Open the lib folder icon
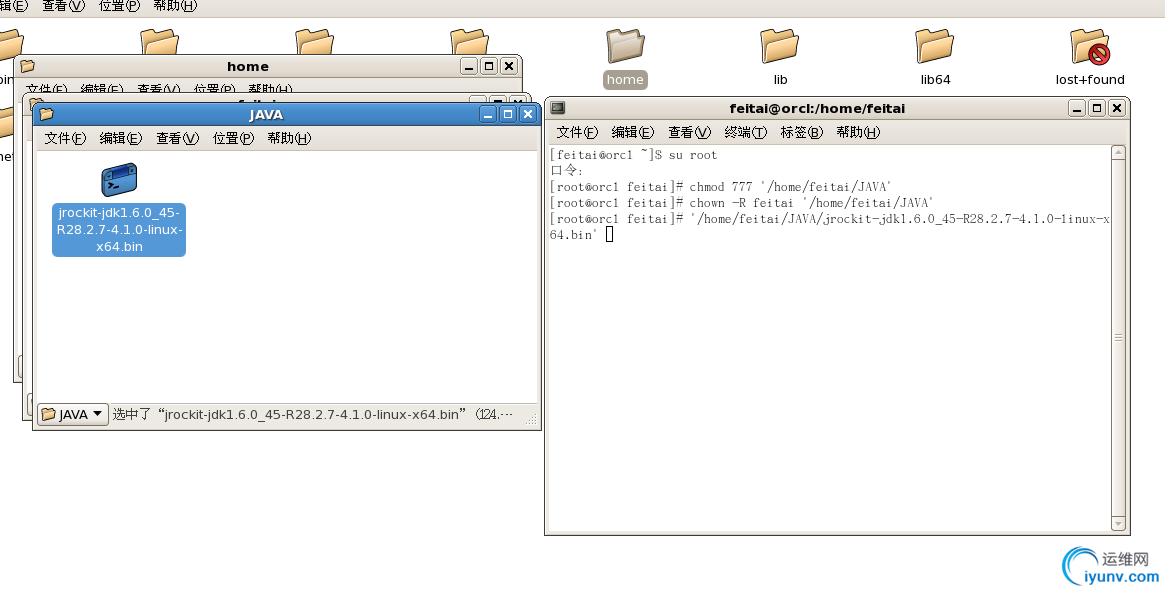Image resolution: width=1165 pixels, height=593 pixels. pos(779,46)
